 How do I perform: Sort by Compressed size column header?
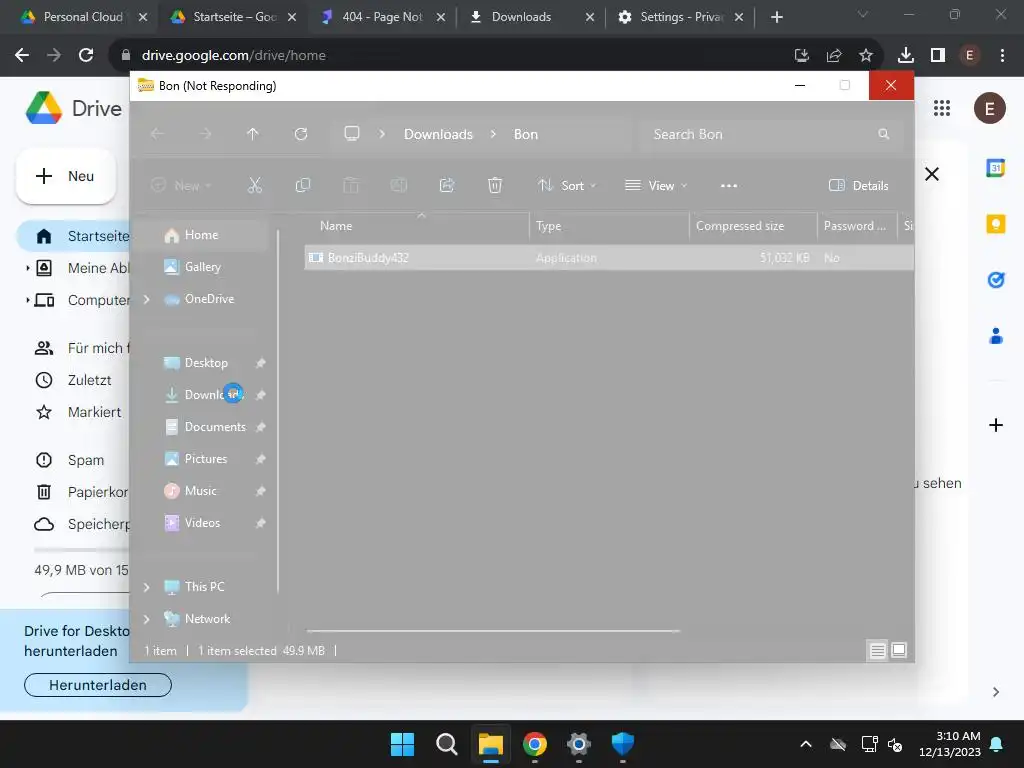753,226
